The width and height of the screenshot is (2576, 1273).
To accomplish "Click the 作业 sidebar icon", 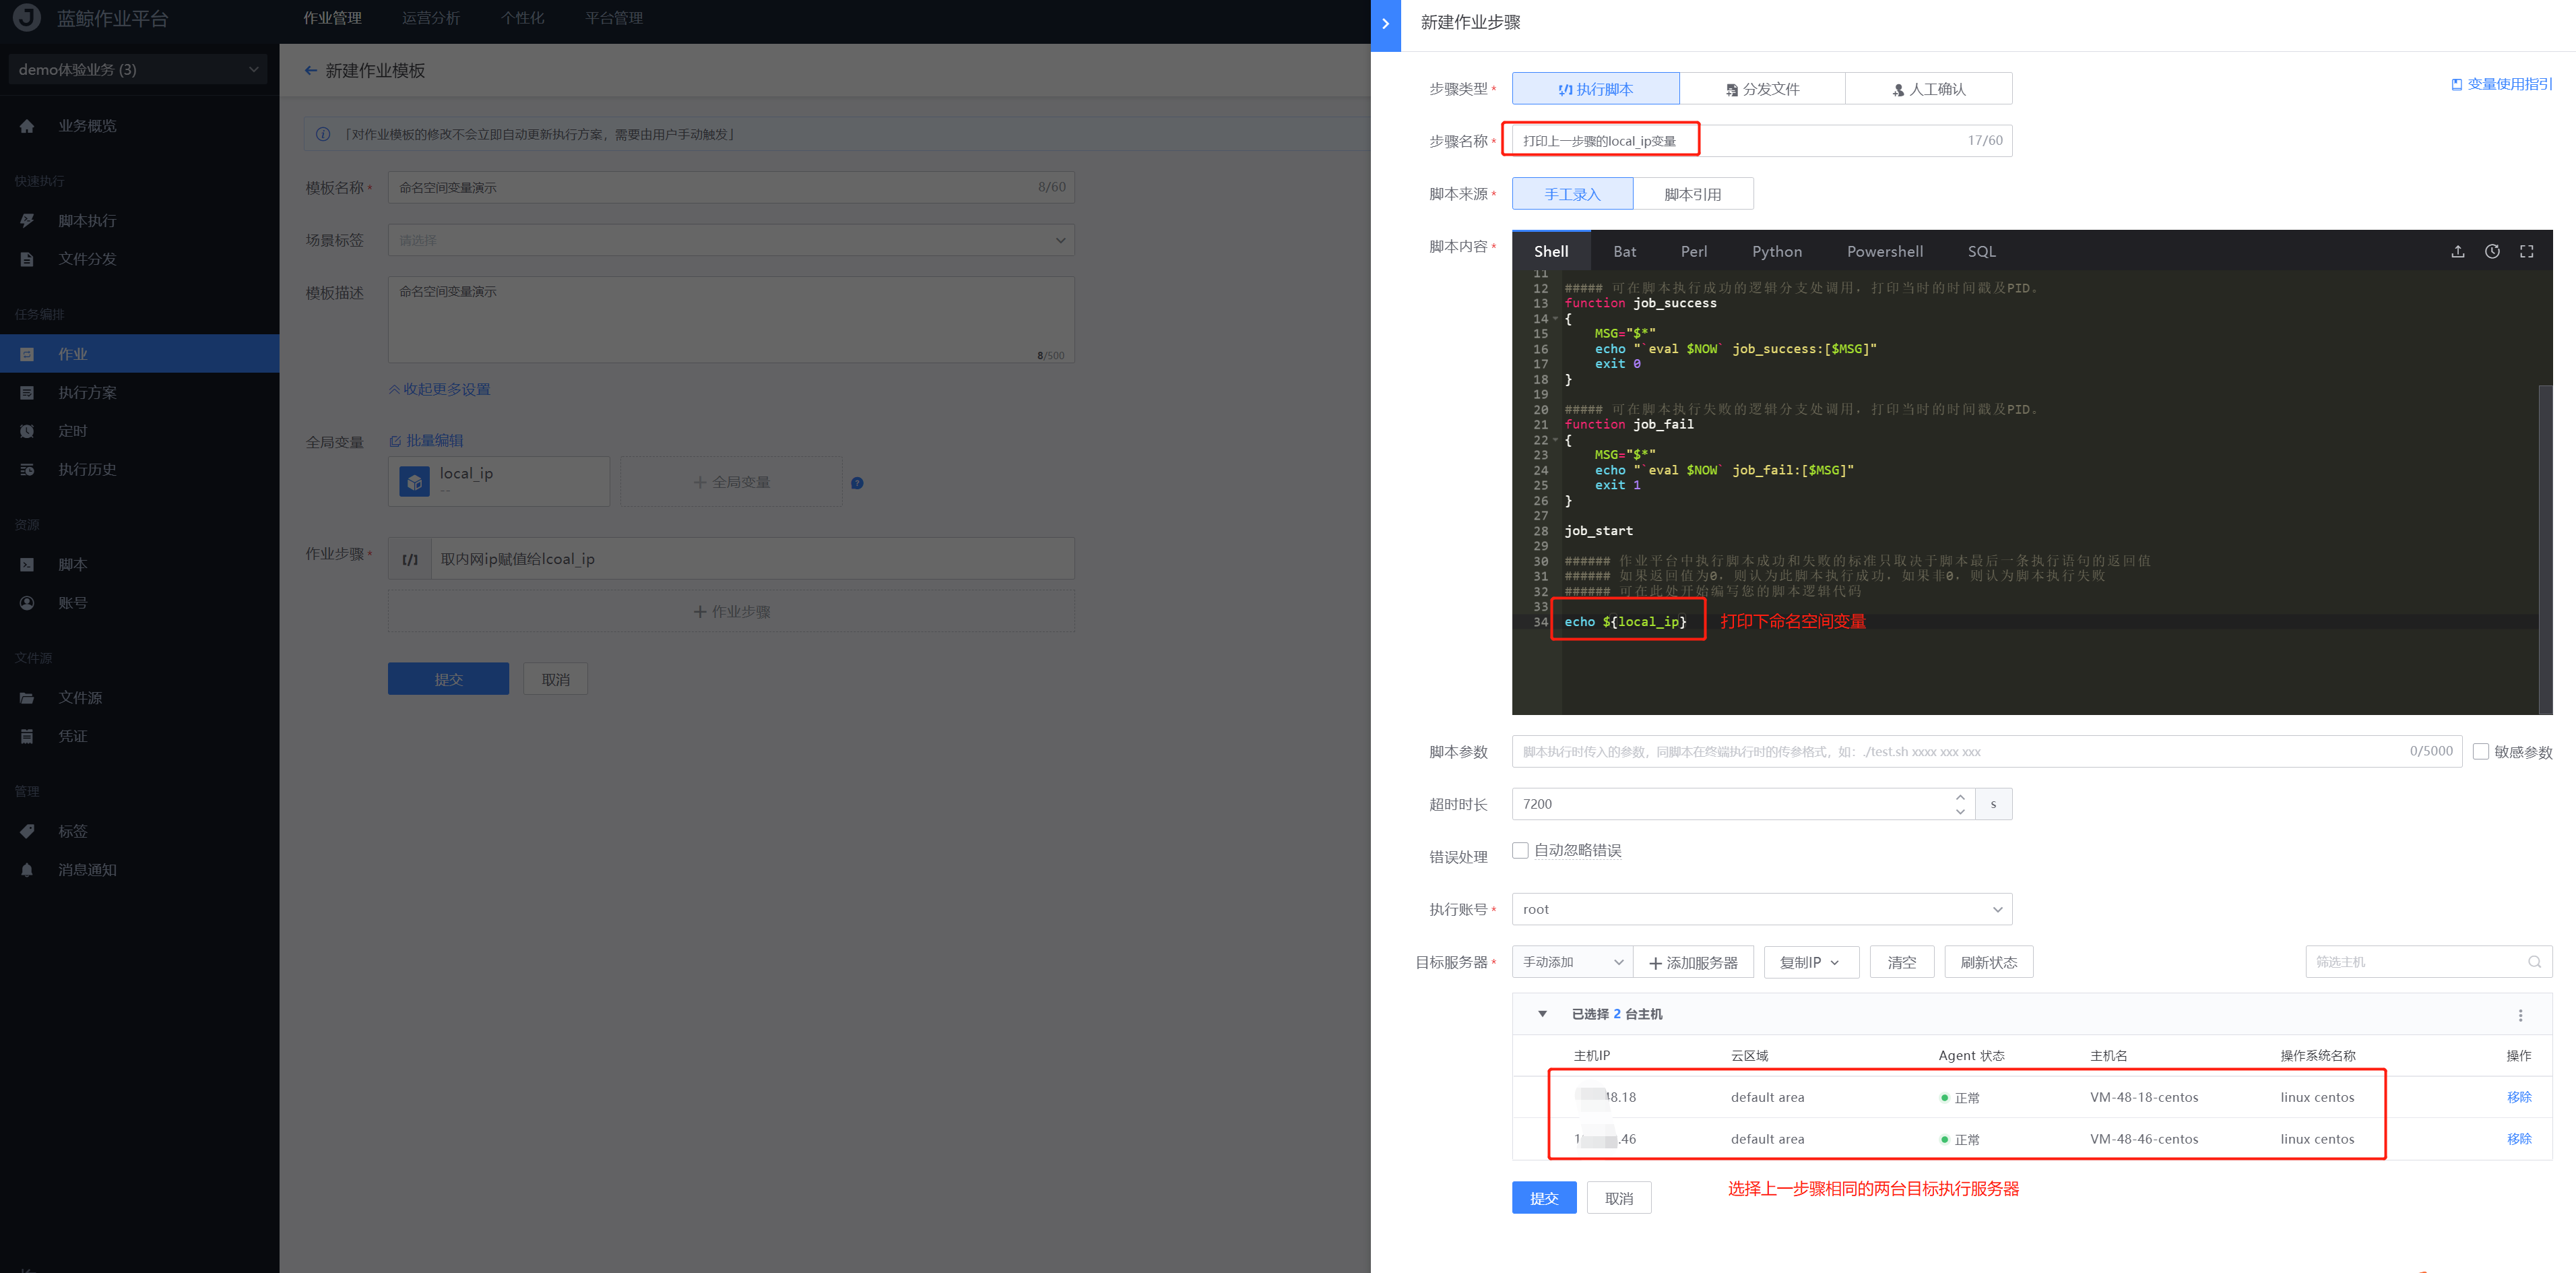I will pyautogui.click(x=27, y=354).
